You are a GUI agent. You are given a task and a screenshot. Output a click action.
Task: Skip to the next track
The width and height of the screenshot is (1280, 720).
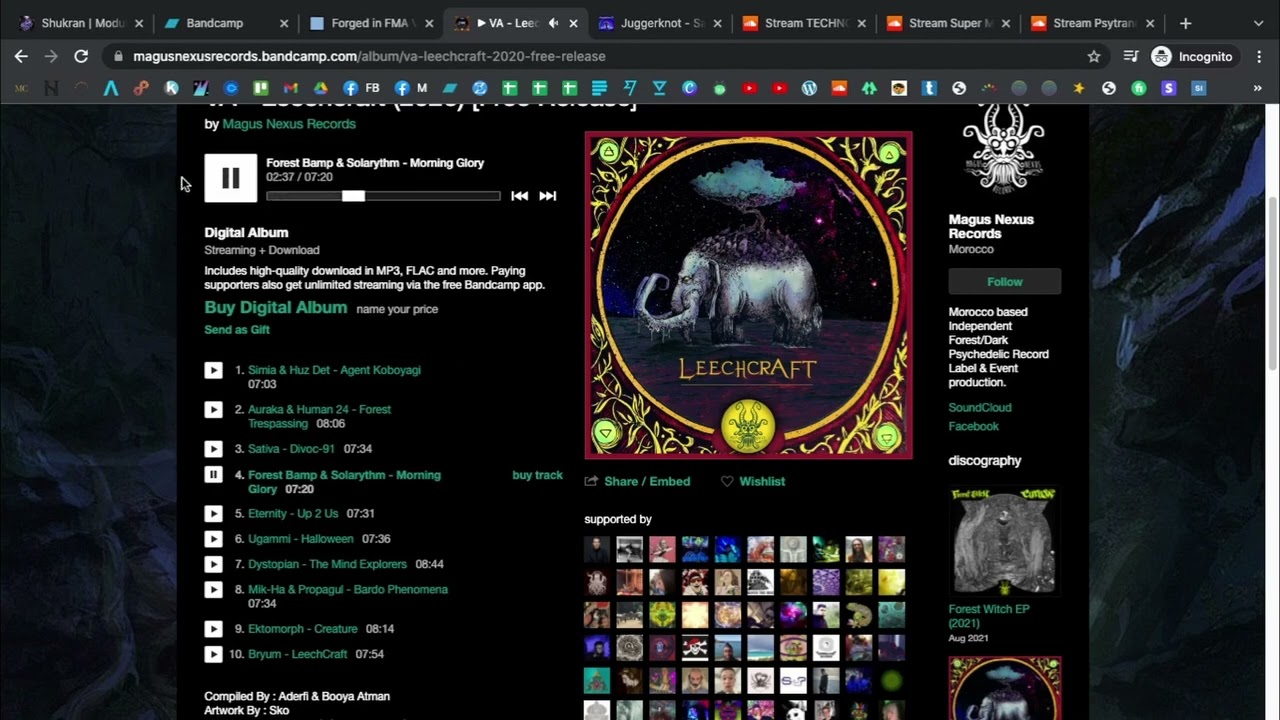click(x=547, y=196)
